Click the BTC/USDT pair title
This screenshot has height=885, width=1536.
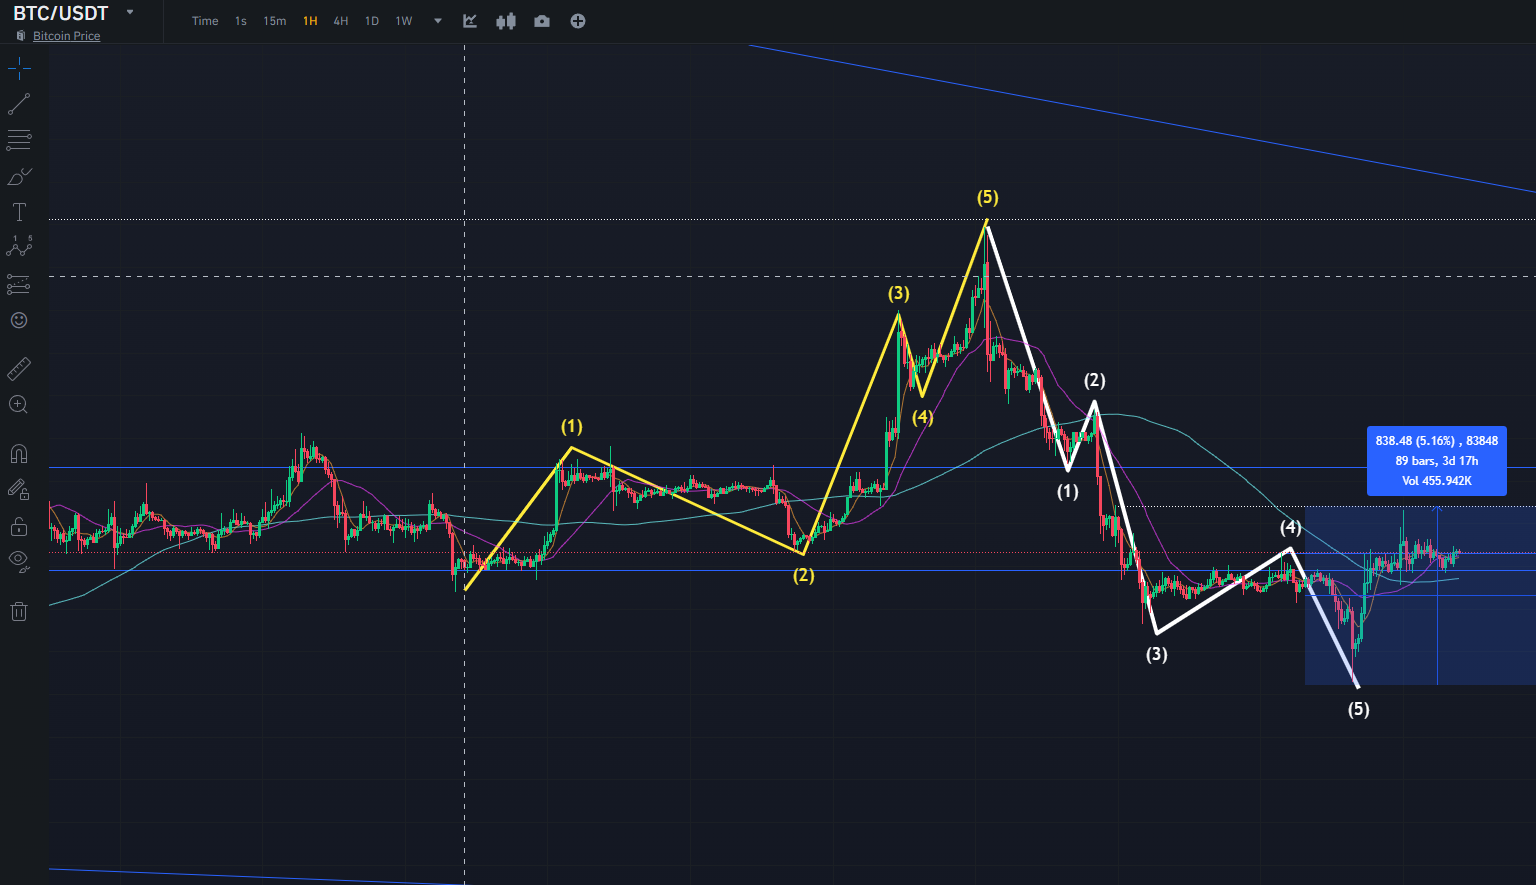[60, 14]
